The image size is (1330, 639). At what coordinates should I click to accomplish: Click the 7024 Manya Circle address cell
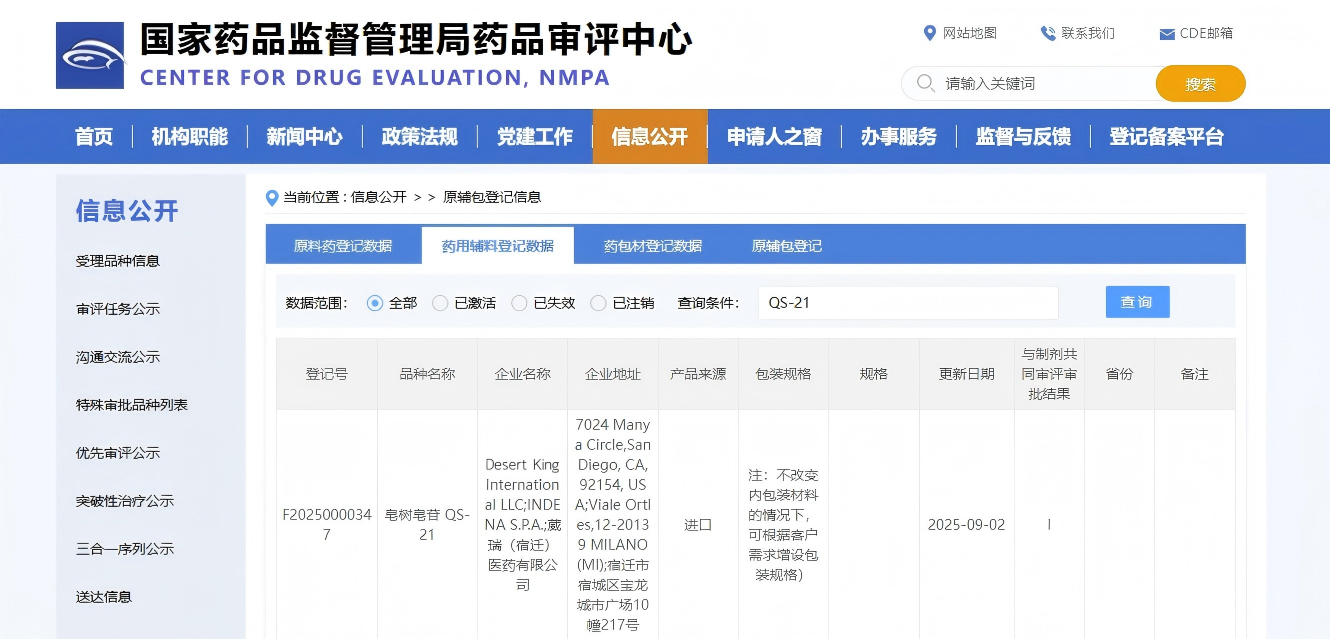click(x=613, y=525)
